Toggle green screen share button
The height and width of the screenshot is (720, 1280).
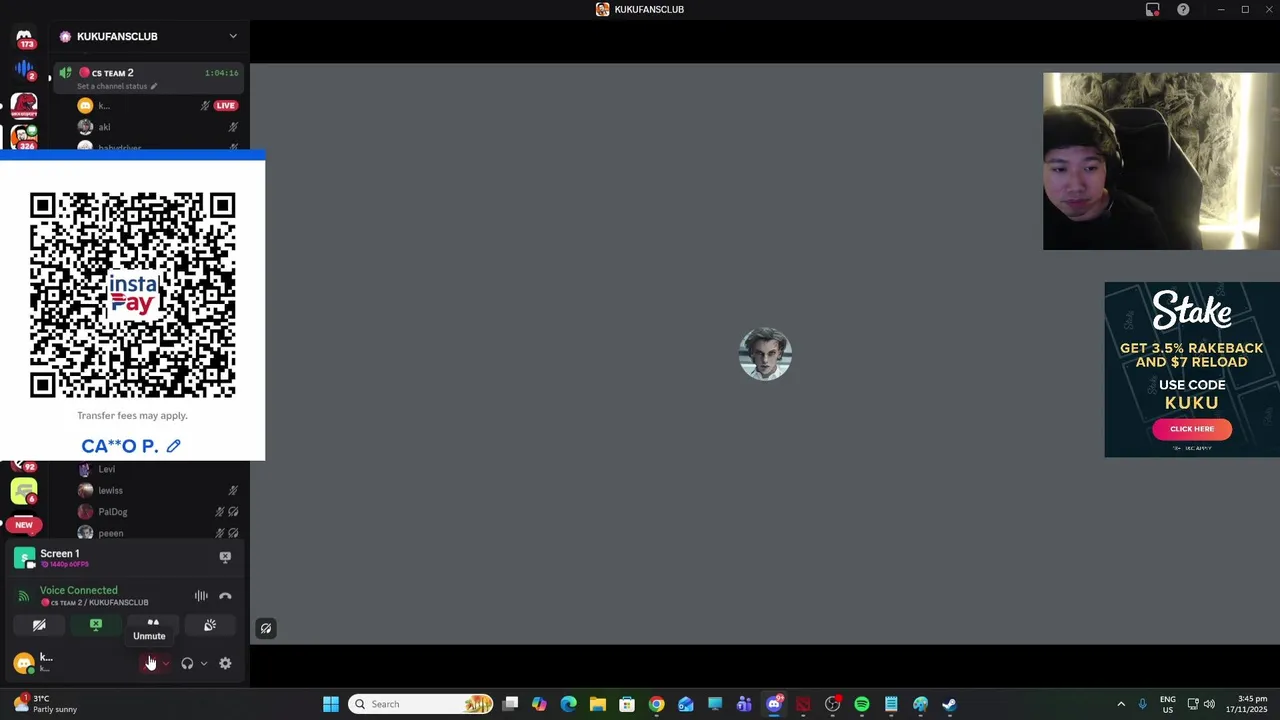tap(96, 625)
